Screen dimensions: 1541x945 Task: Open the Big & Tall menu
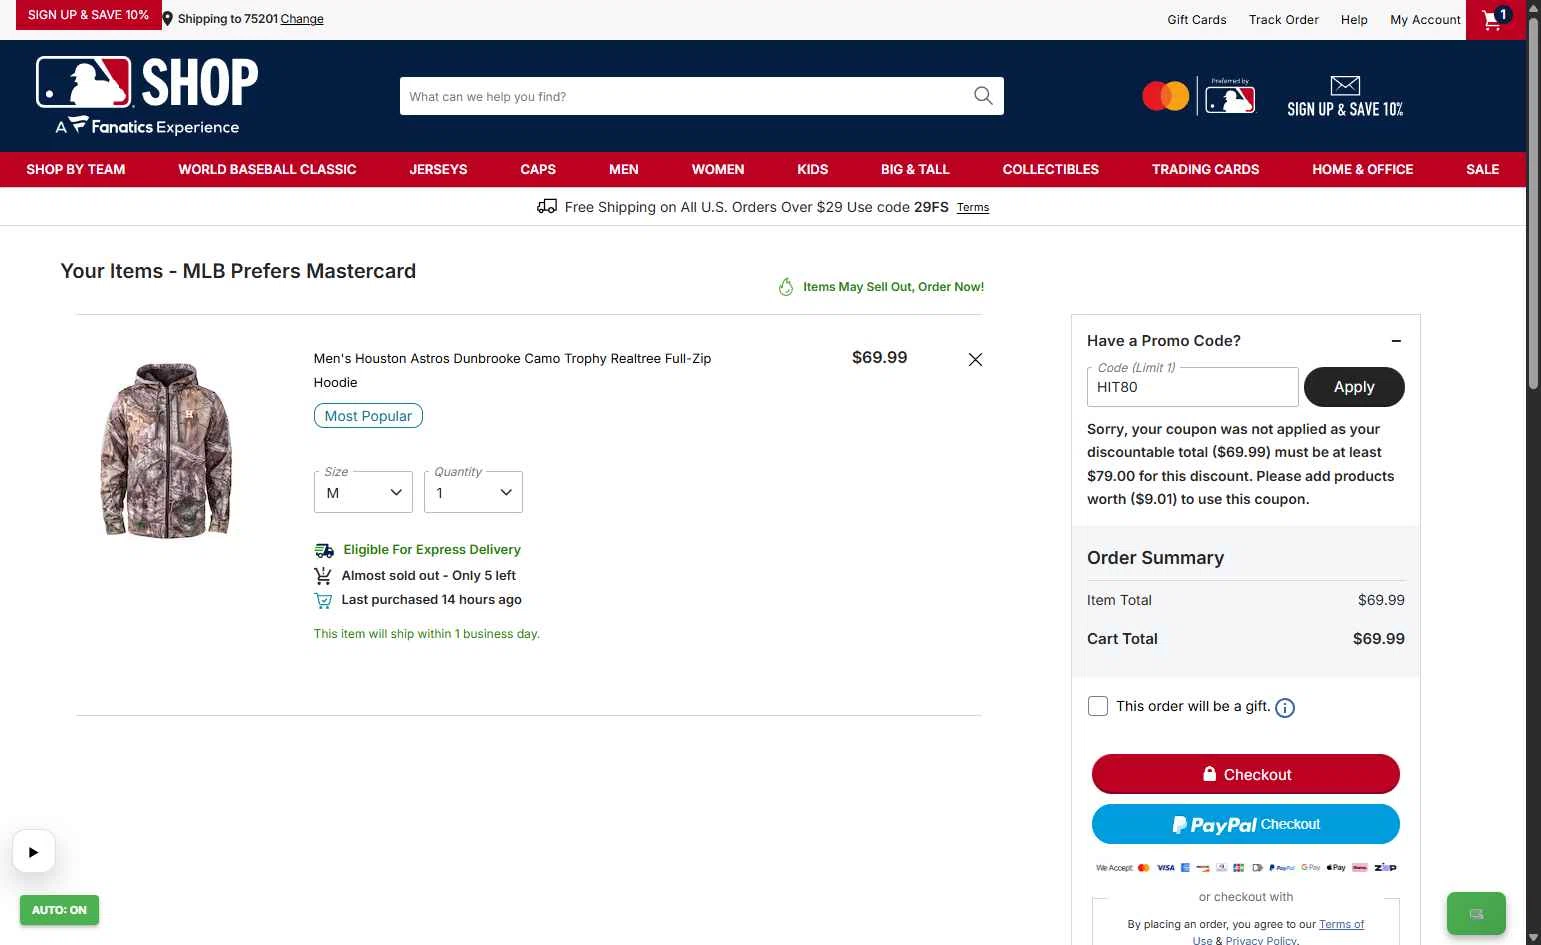click(915, 170)
